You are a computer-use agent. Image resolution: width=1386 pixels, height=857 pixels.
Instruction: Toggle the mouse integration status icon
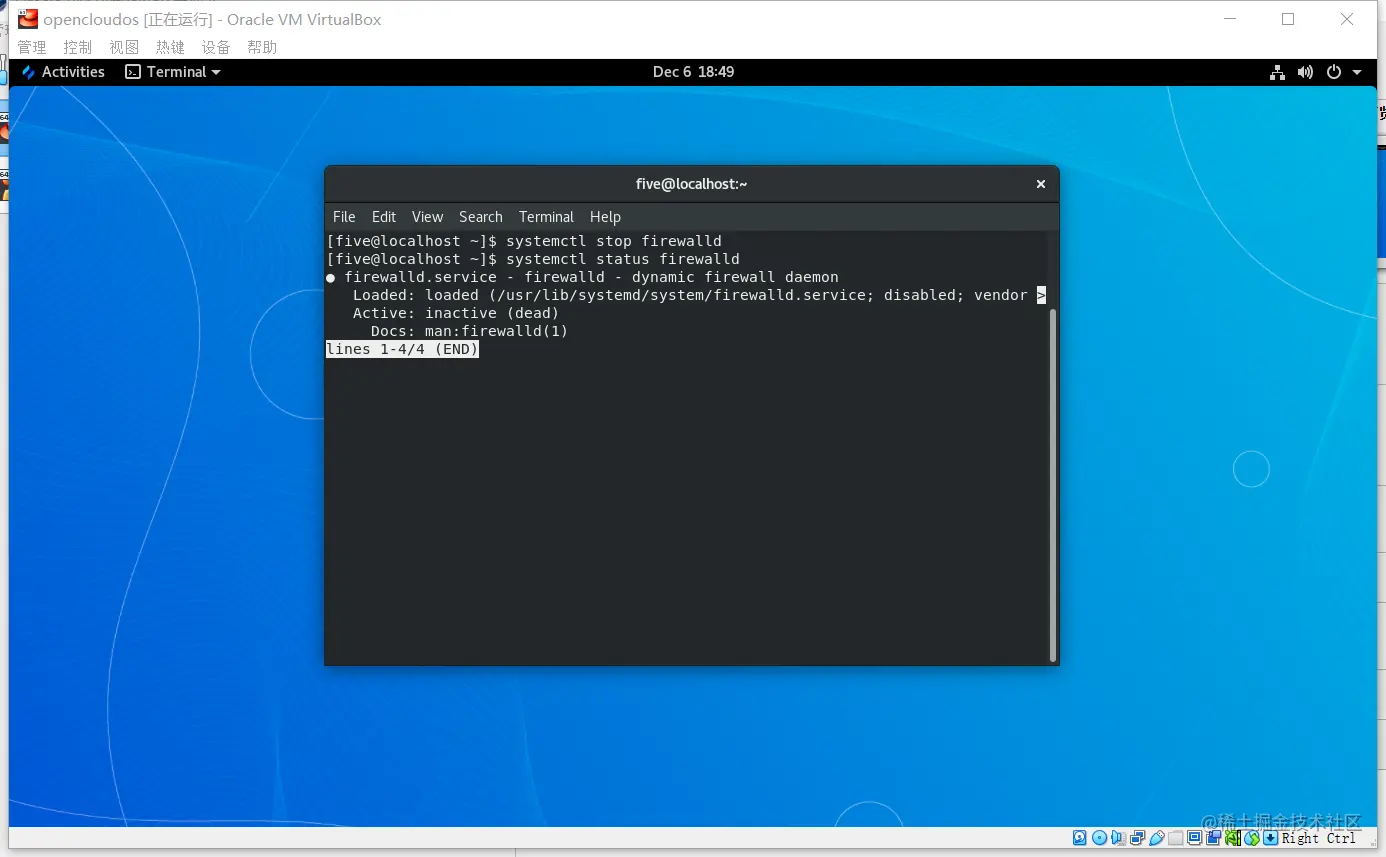click(x=1252, y=838)
